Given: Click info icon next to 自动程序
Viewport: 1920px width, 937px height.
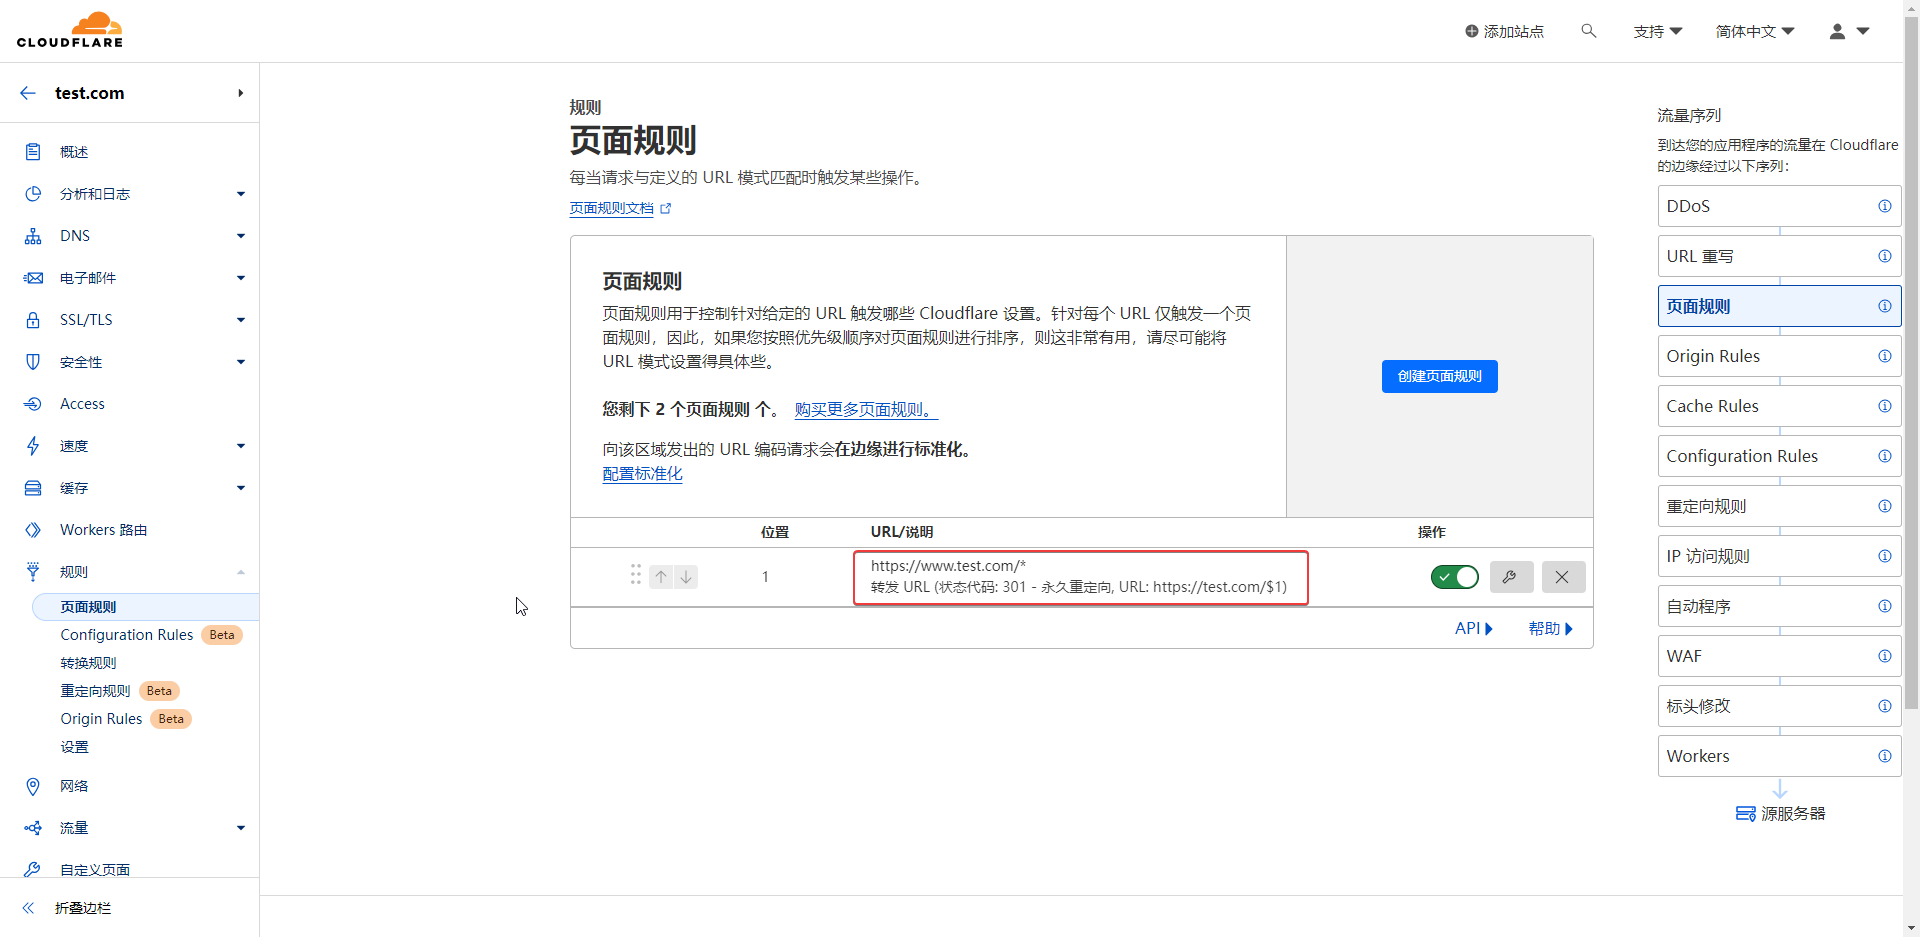Looking at the screenshot, I should pos(1884,606).
